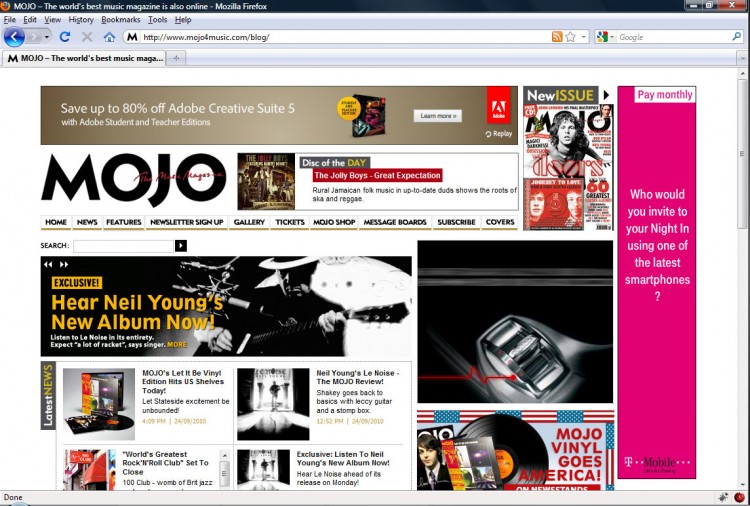Go to NEWS in site navigation
This screenshot has width=750, height=506.
[87, 222]
